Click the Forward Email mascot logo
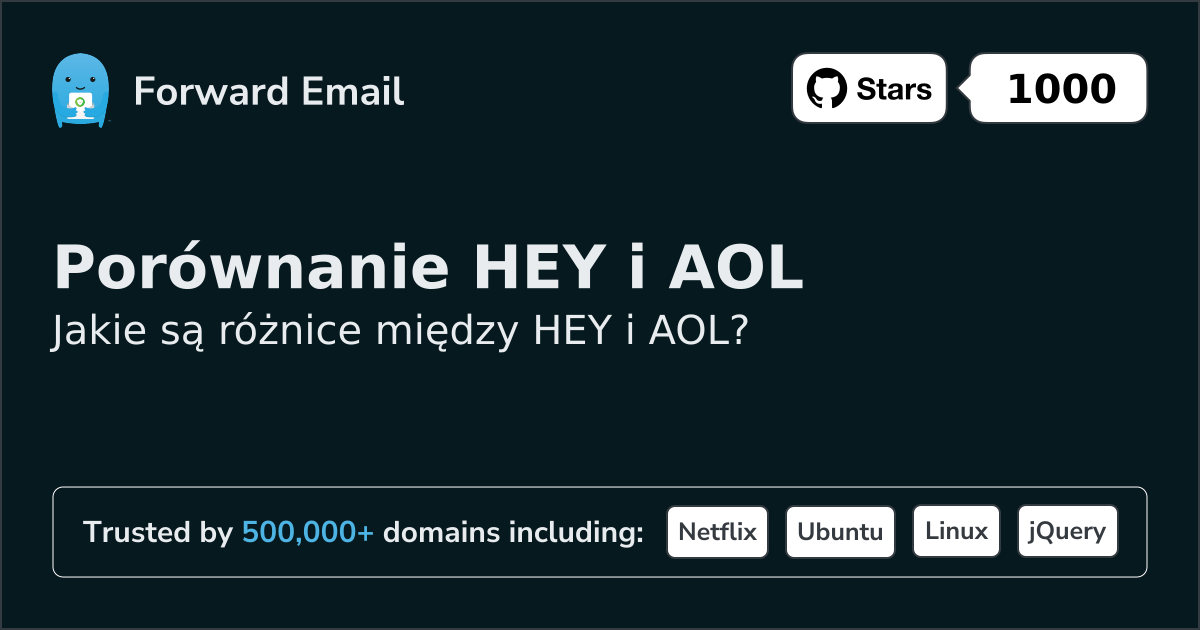The height and width of the screenshot is (630, 1200). pyautogui.click(x=79, y=91)
